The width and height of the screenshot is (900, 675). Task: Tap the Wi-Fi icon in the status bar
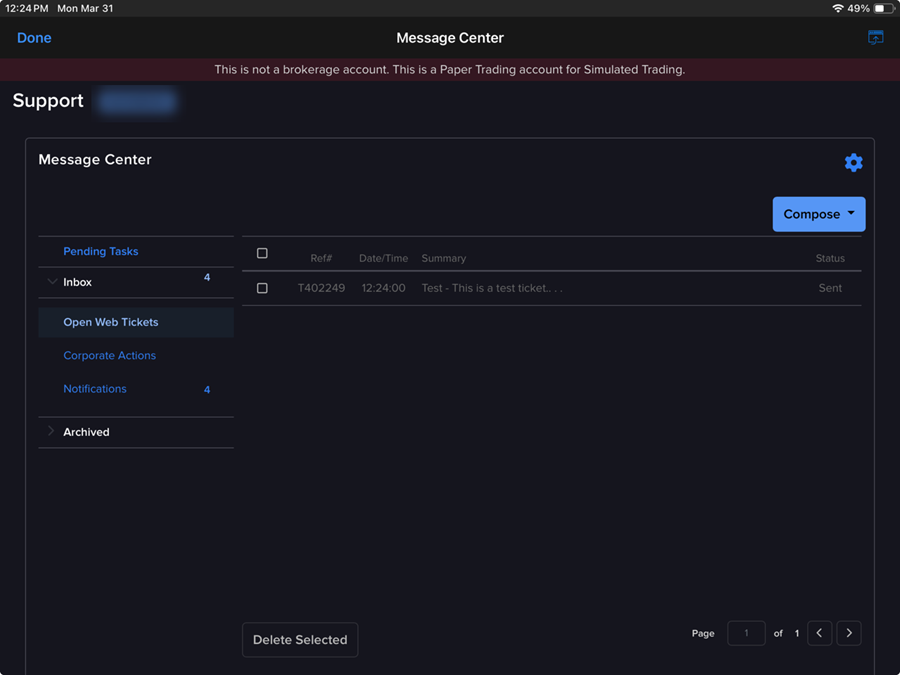click(x=838, y=8)
